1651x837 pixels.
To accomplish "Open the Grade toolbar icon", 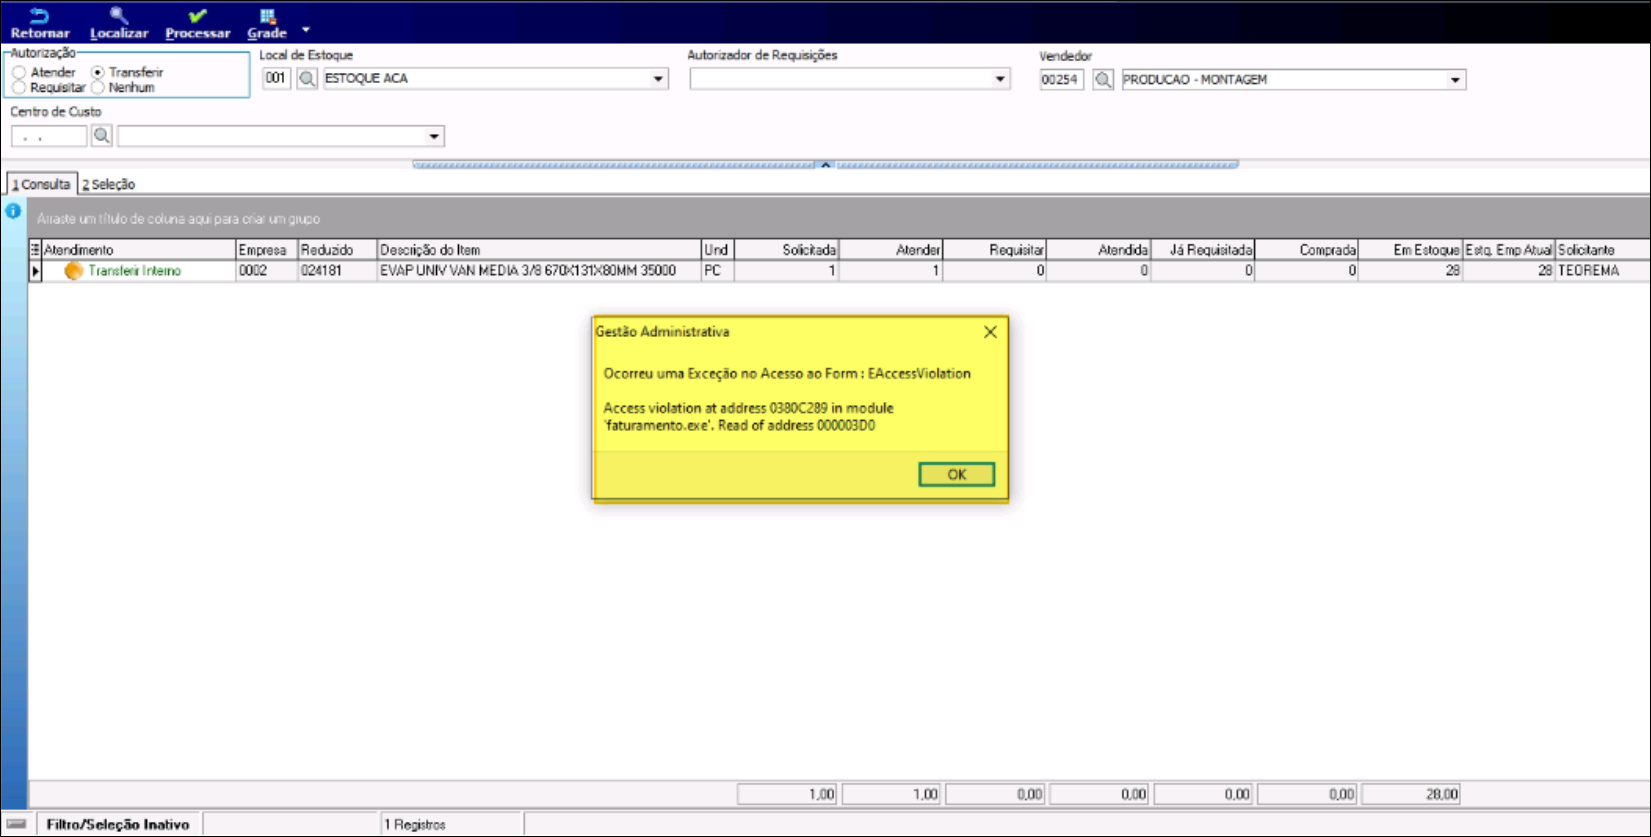I will (x=267, y=16).
